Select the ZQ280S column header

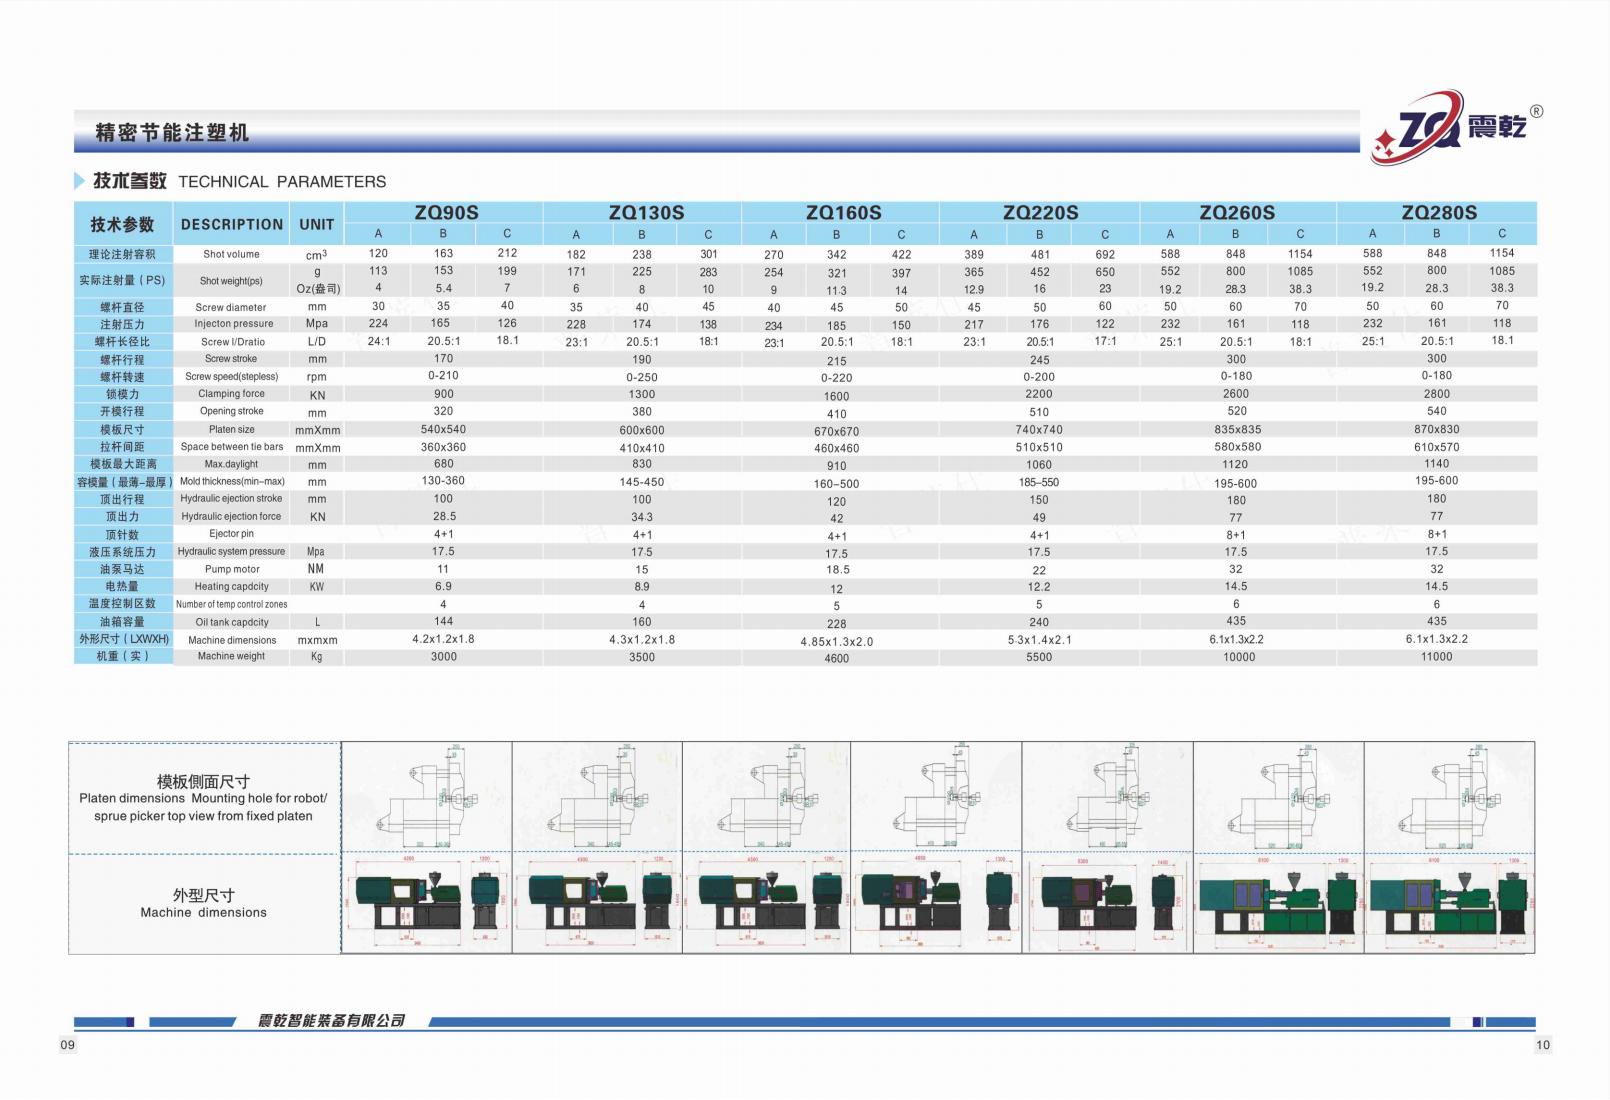1438,212
